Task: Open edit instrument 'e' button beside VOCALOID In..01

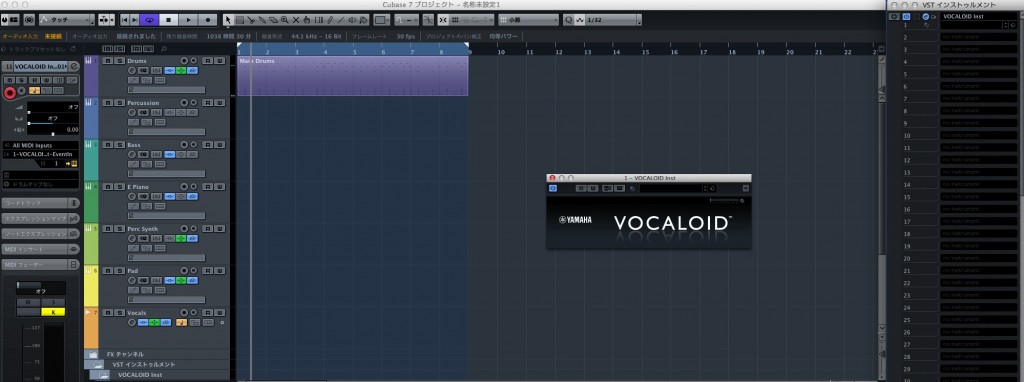Action: coord(74,66)
